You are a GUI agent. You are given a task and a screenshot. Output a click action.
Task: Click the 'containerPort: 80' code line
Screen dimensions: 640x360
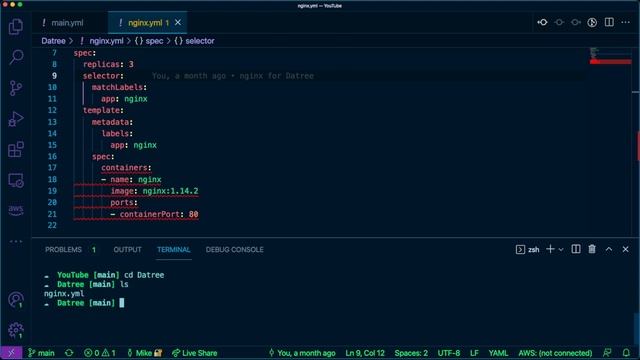click(x=155, y=214)
